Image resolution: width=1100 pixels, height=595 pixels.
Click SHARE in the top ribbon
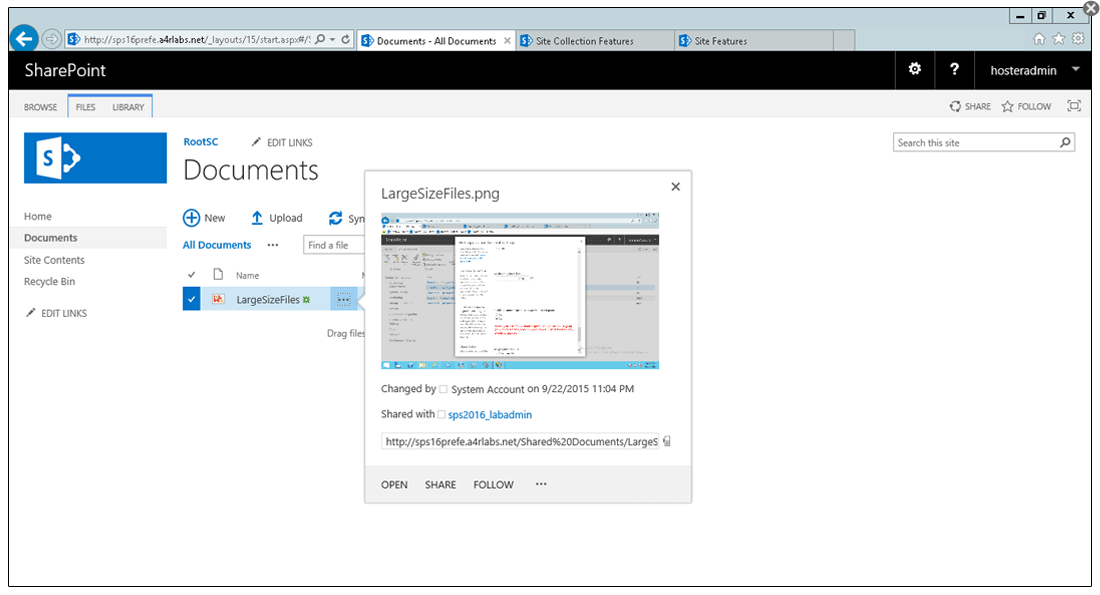tap(970, 107)
